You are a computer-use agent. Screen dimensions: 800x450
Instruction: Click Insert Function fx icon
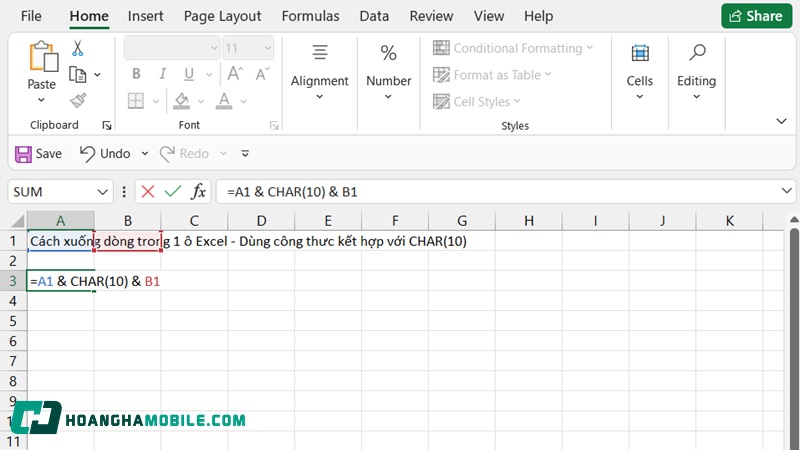198,192
